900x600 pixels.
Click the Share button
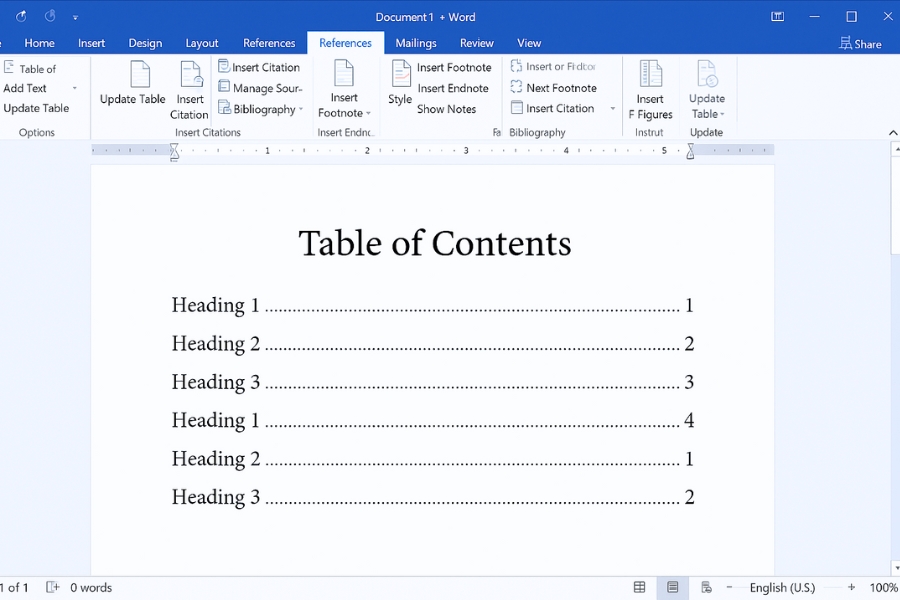coord(861,43)
